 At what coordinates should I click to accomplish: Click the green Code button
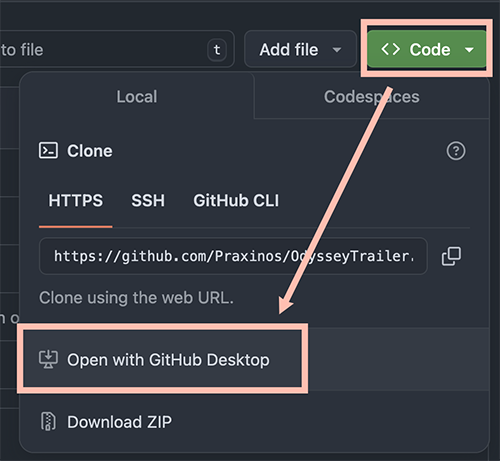[x=427, y=49]
